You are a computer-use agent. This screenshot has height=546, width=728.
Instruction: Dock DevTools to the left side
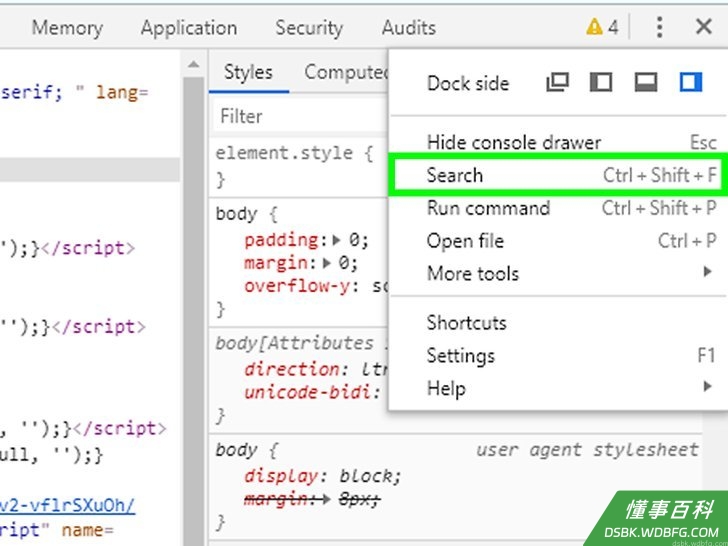(601, 83)
